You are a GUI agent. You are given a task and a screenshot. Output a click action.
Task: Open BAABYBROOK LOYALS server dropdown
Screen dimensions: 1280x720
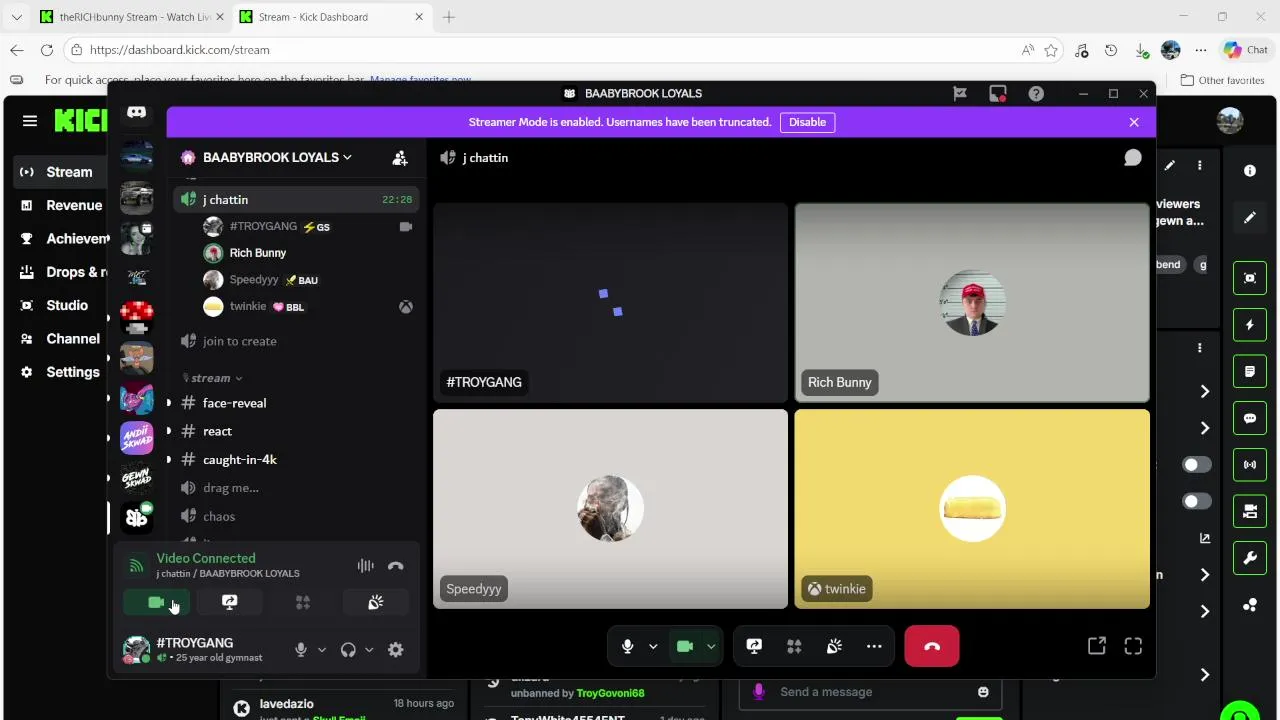[277, 157]
